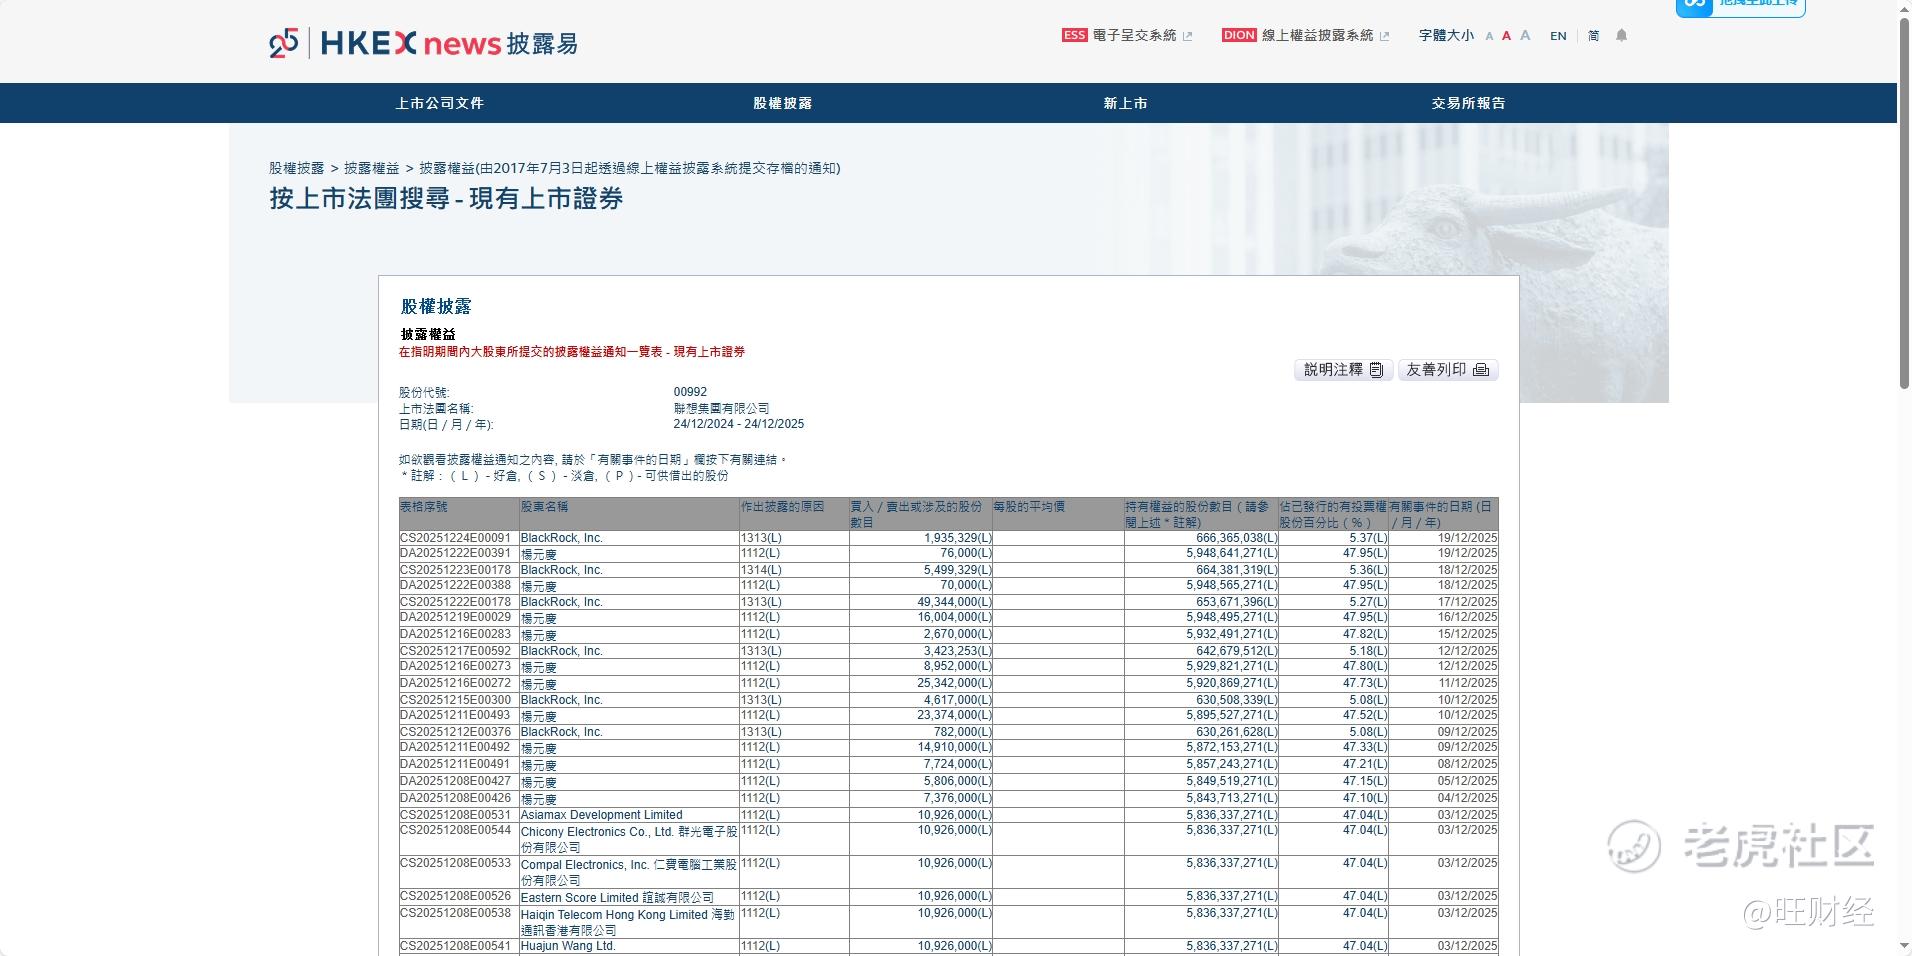Click the 11/12/2025 event date
Viewport: 1912px width, 956px height.
pos(1467,683)
